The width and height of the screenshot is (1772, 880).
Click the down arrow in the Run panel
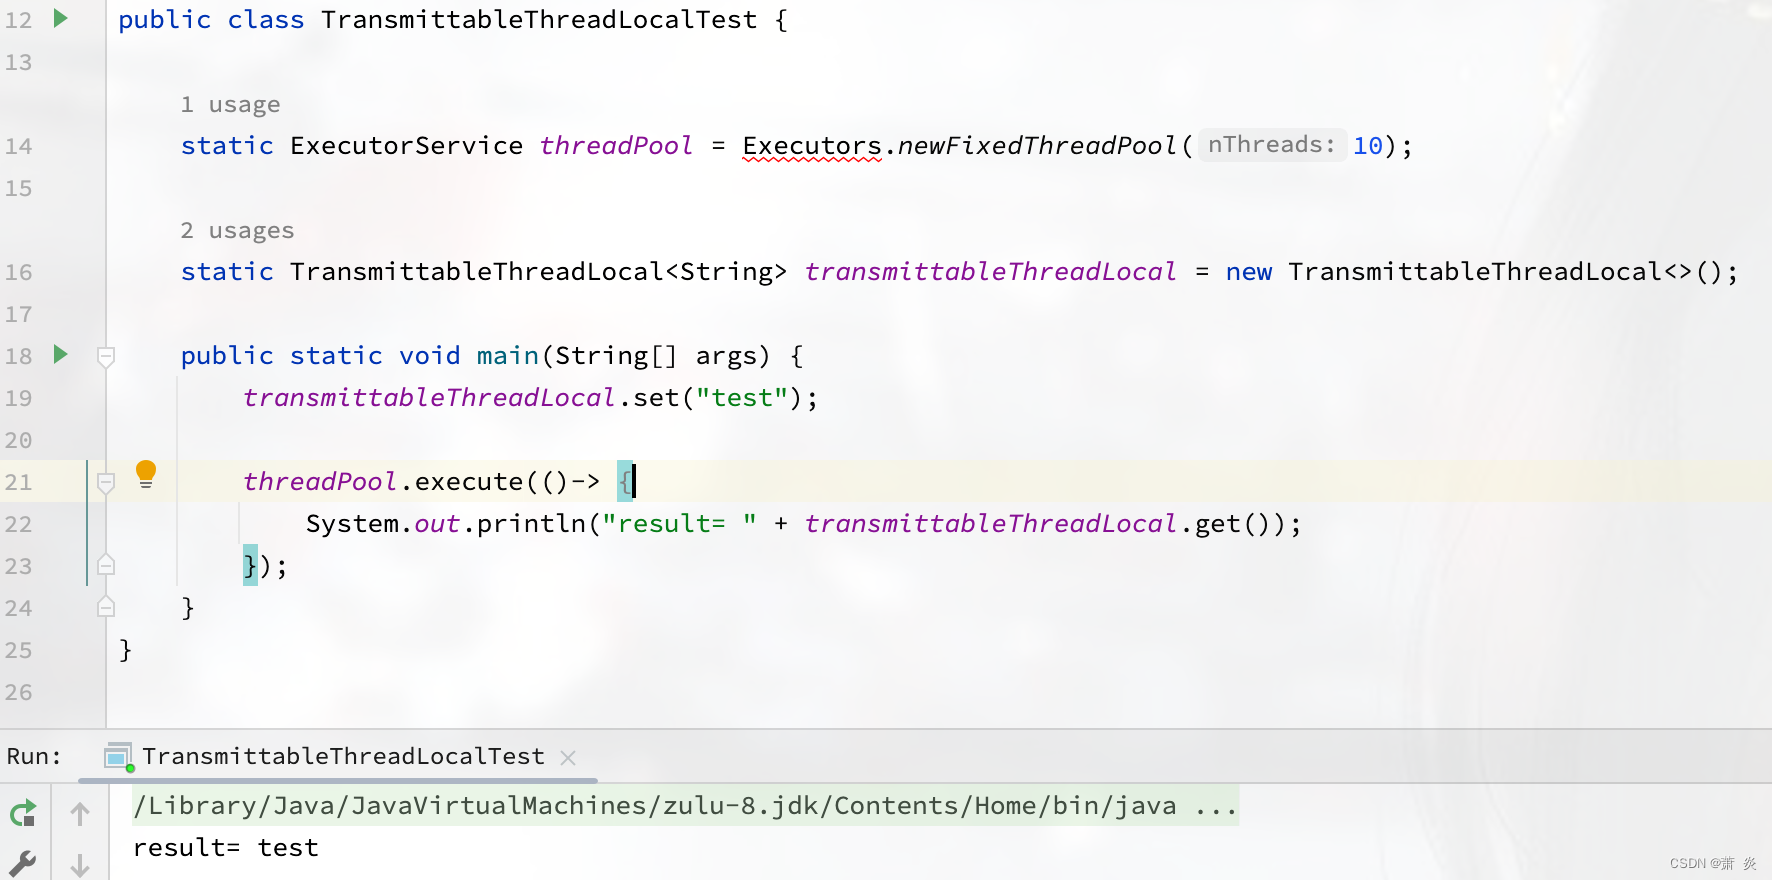[80, 865]
